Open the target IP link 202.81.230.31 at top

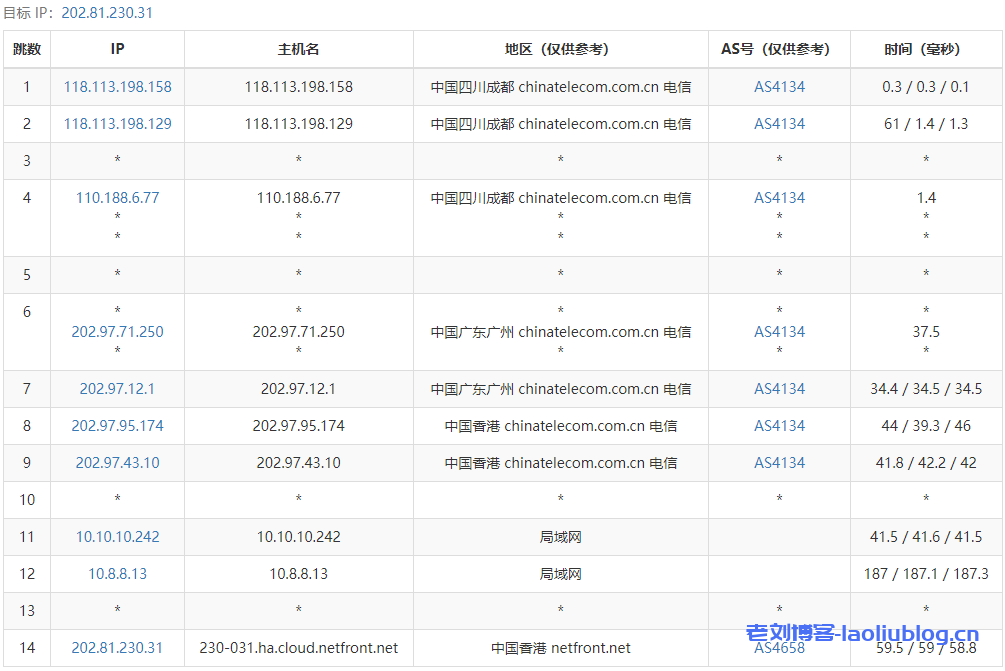coord(103,13)
